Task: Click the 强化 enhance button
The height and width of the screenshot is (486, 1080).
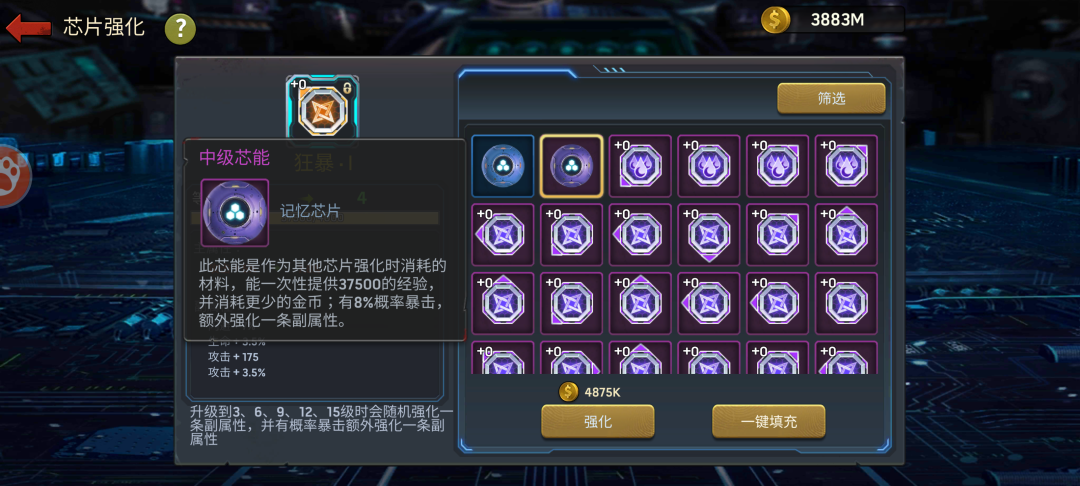Action: tap(598, 421)
